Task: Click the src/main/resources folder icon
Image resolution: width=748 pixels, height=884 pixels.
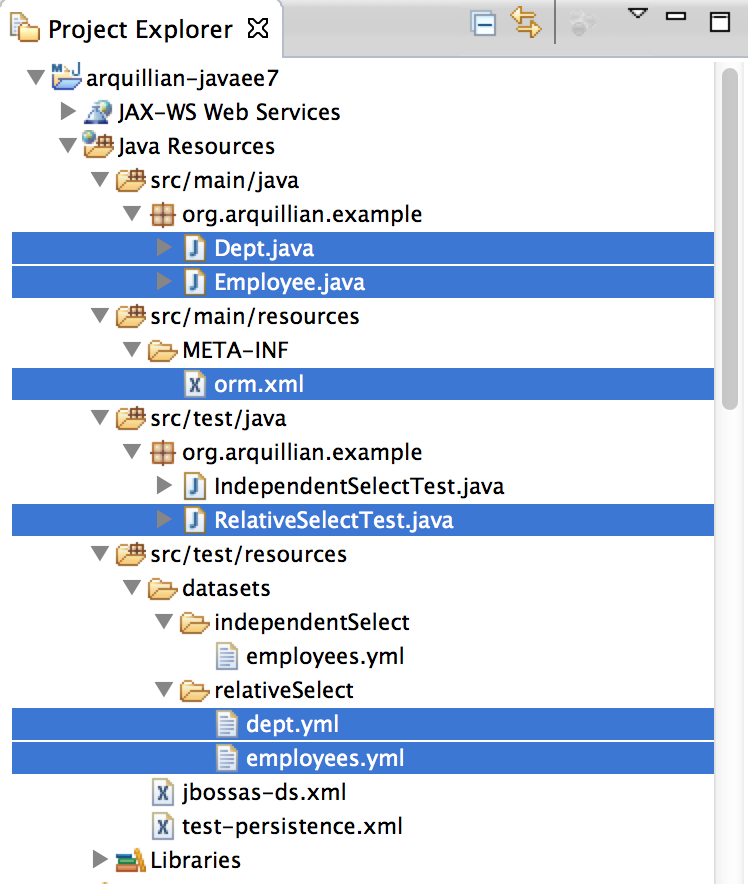Action: 130,316
